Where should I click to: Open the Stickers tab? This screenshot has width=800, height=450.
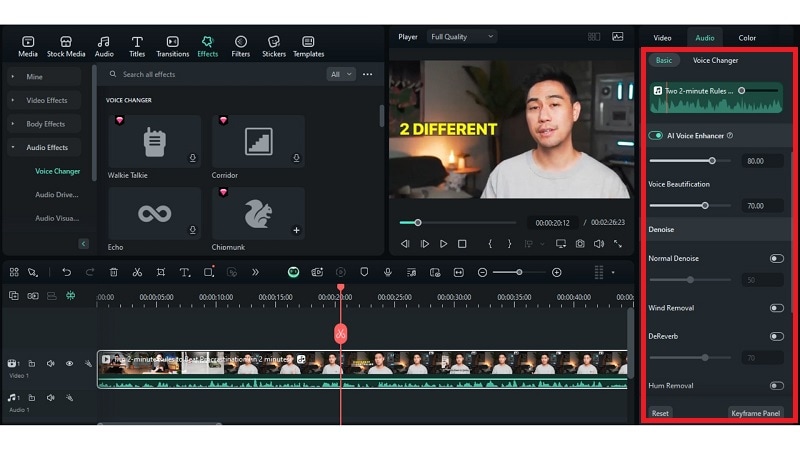(273, 46)
